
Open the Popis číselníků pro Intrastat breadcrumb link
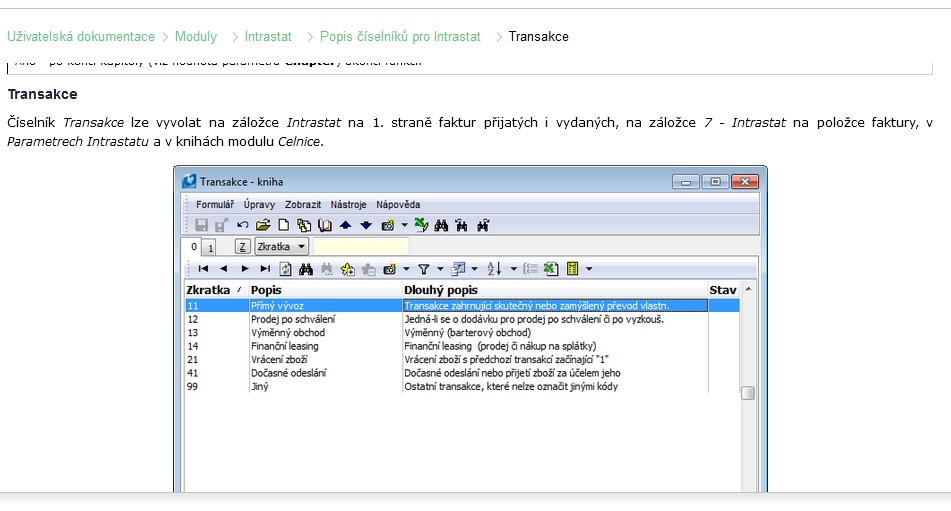(400, 36)
